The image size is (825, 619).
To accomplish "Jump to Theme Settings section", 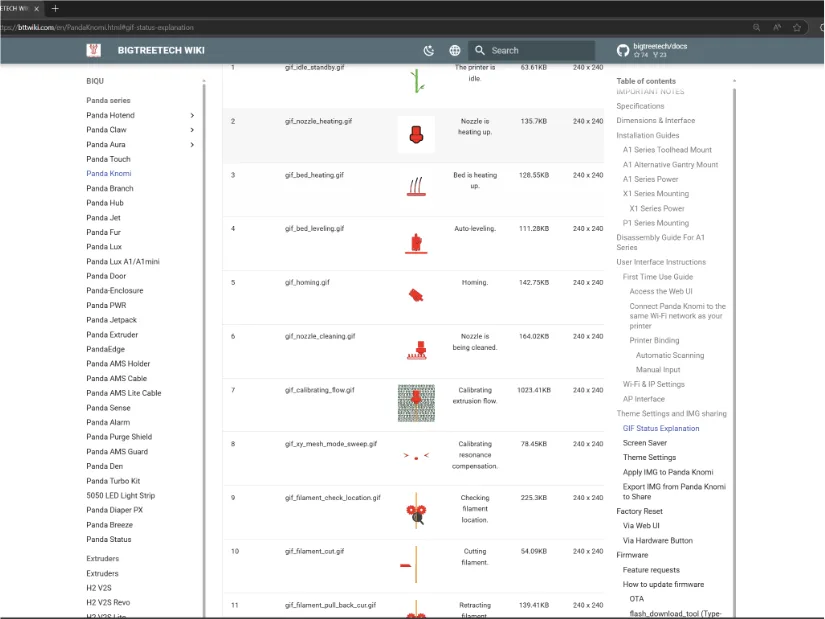I will point(649,457).
